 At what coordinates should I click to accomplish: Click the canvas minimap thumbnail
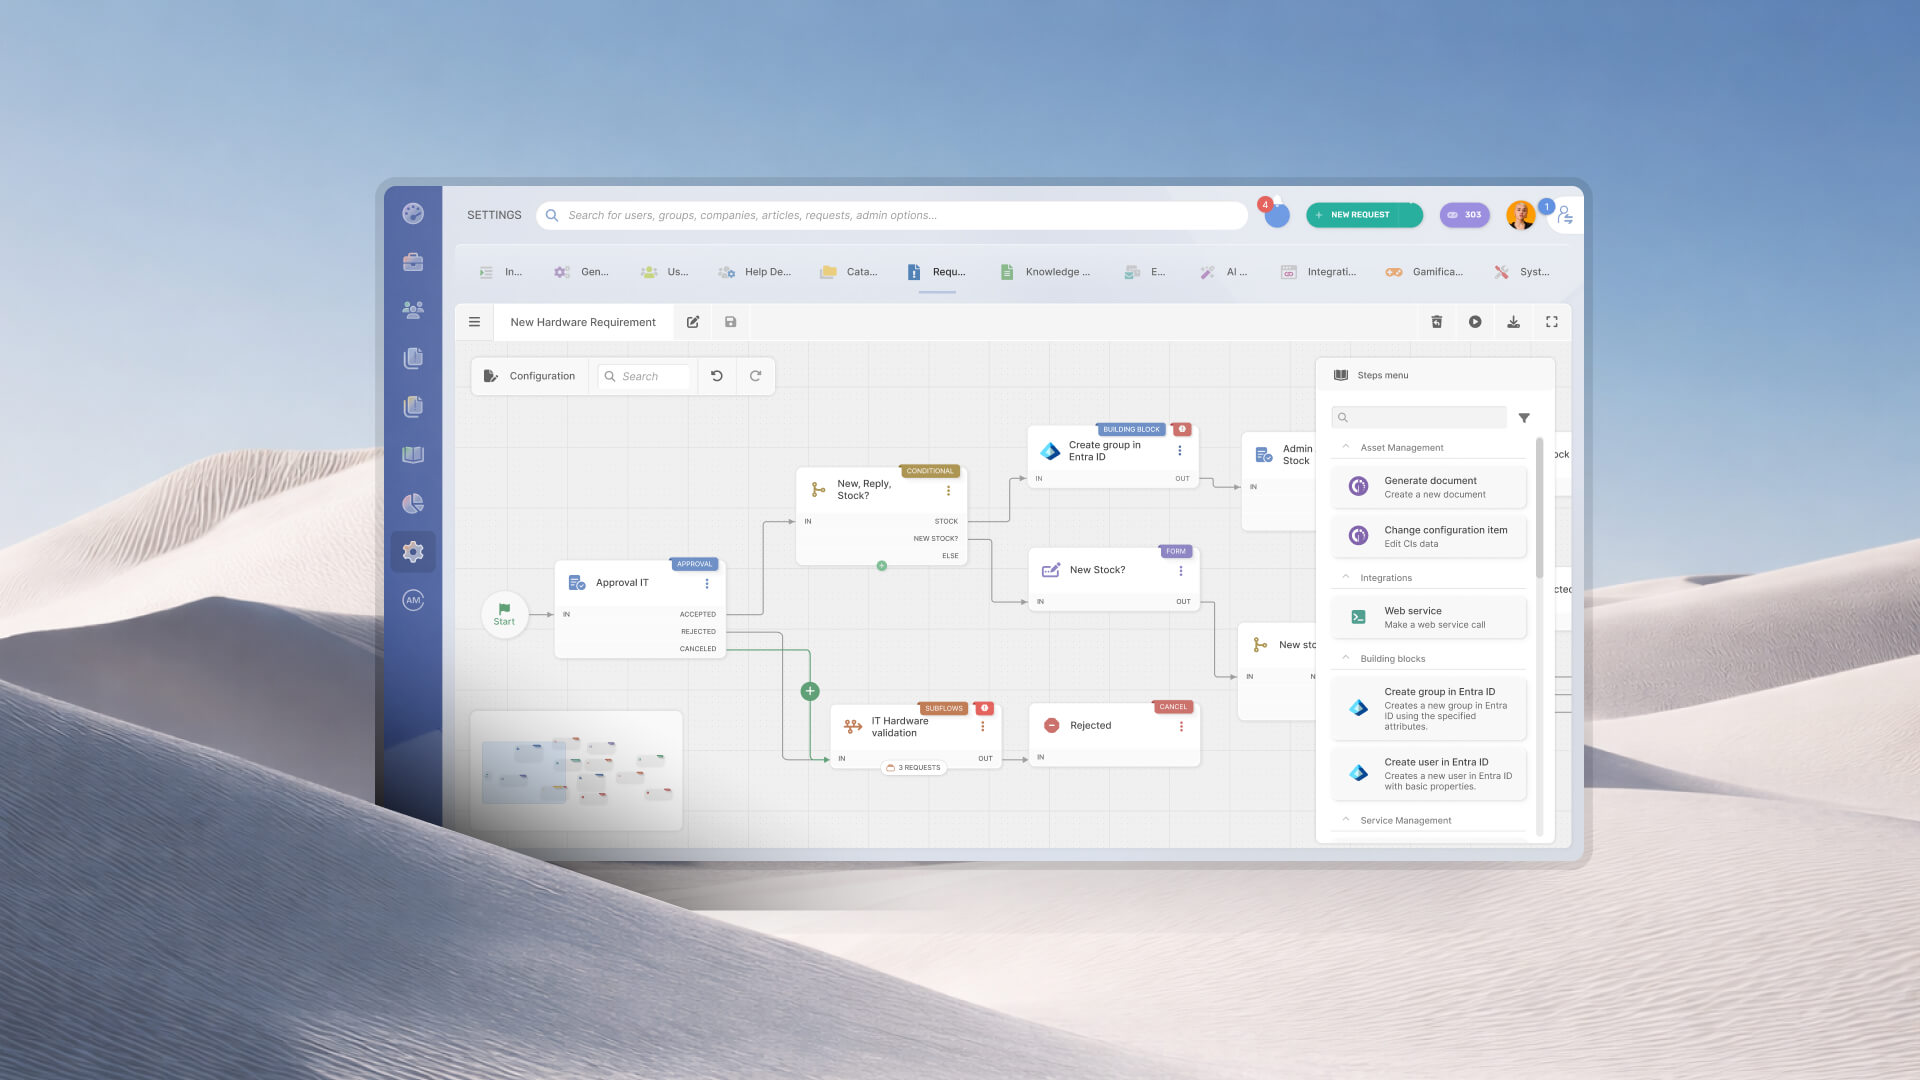[x=577, y=770]
